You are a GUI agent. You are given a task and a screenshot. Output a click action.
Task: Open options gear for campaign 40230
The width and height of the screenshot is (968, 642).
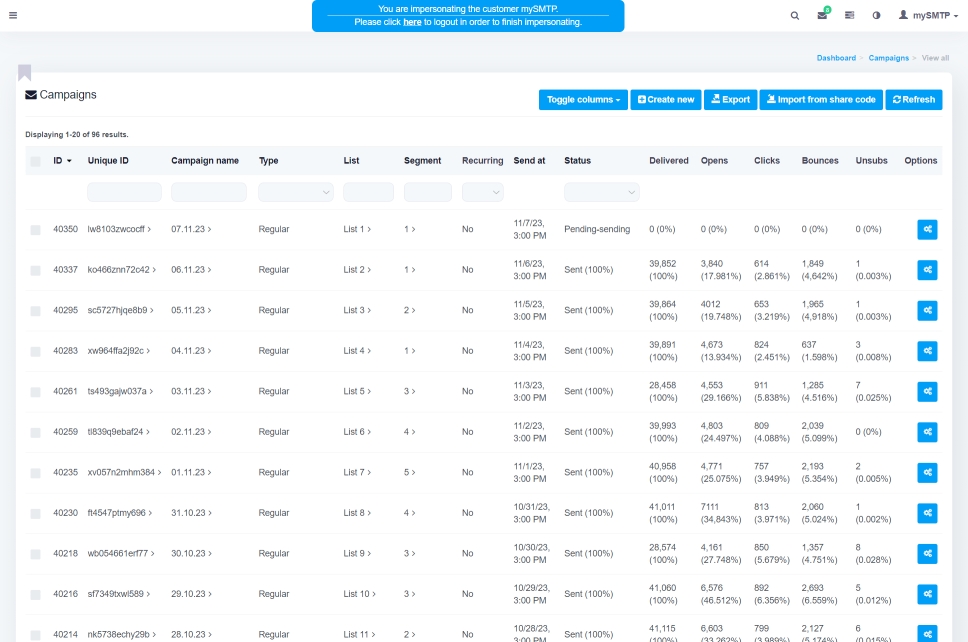pos(927,513)
